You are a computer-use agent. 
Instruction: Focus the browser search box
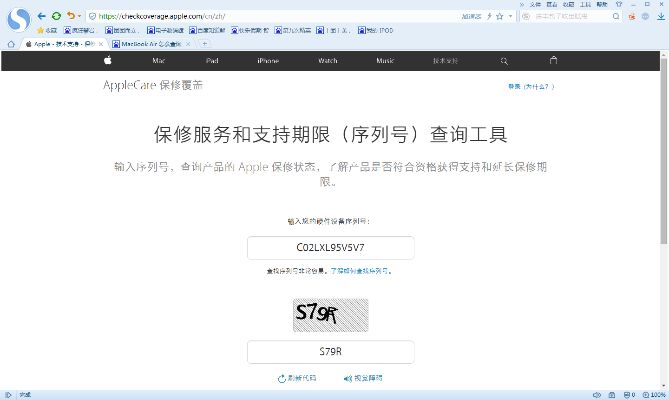tap(572, 16)
